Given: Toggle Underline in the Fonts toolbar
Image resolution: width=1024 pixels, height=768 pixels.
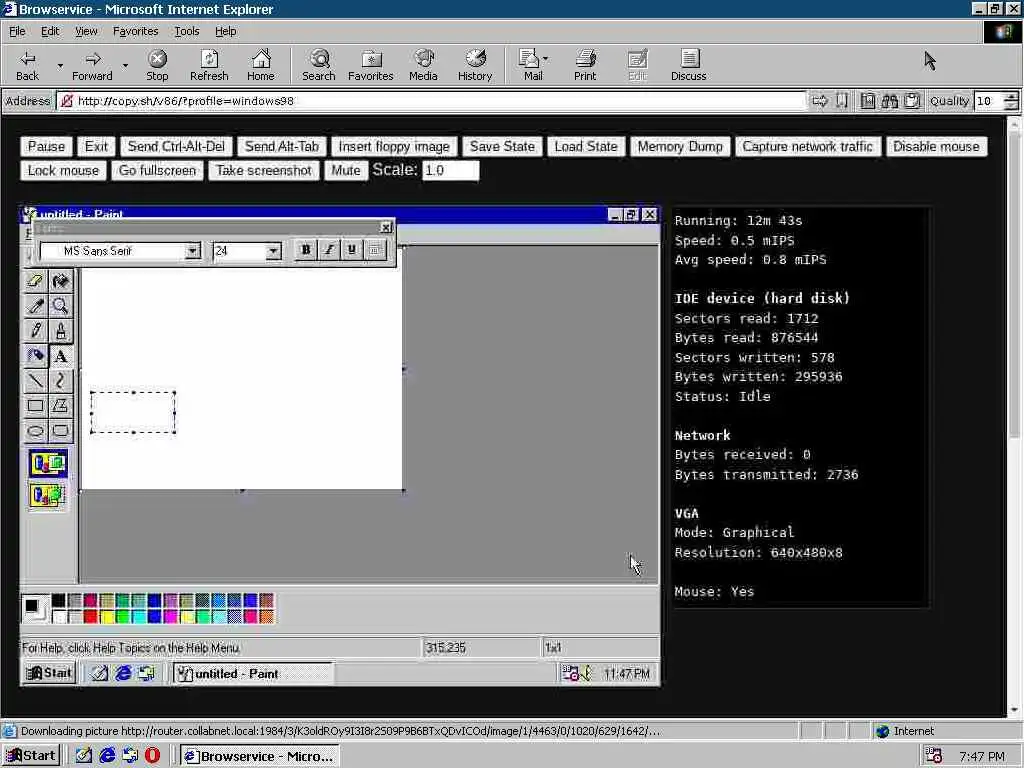Looking at the screenshot, I should [x=351, y=250].
